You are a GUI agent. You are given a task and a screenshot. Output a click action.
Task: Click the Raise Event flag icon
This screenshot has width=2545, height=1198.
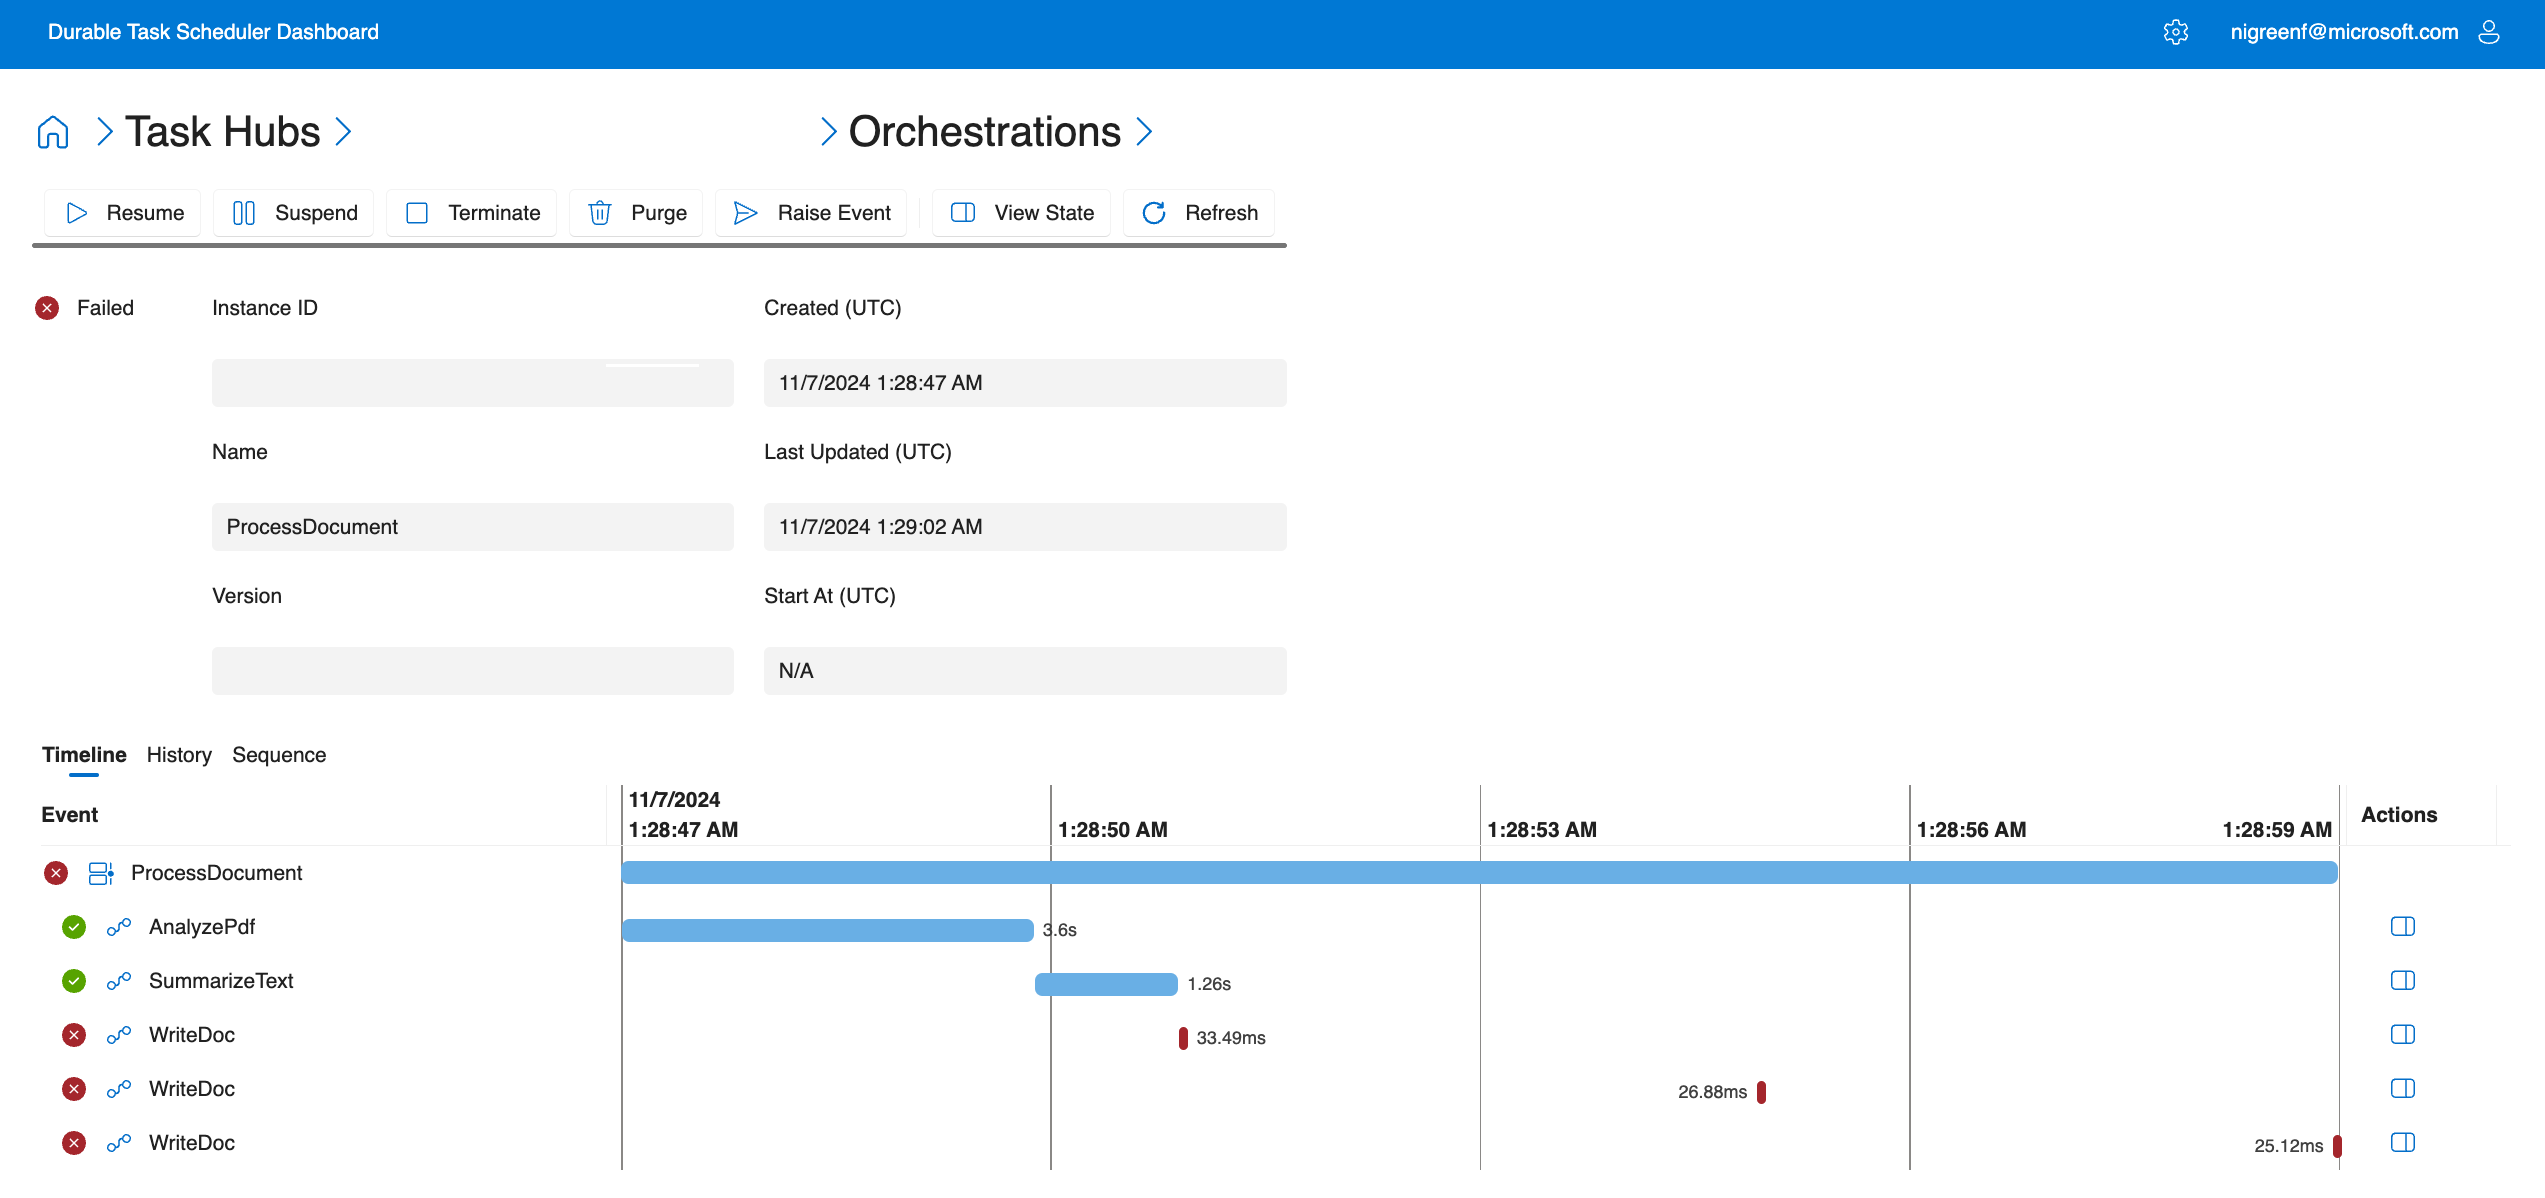pos(743,212)
